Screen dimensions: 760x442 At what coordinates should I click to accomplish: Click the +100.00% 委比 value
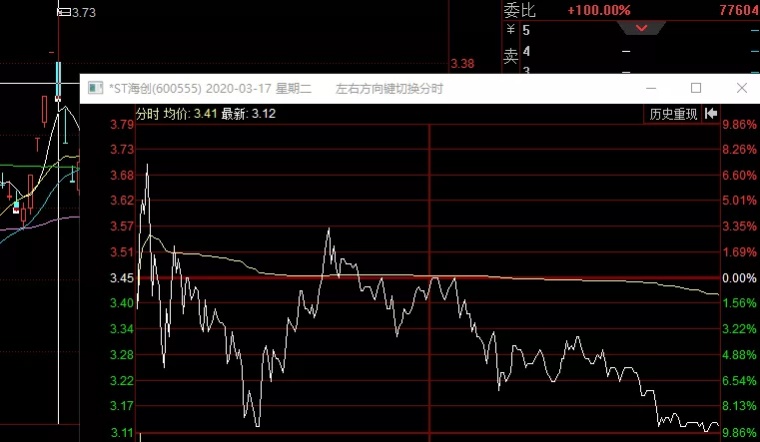(x=598, y=10)
